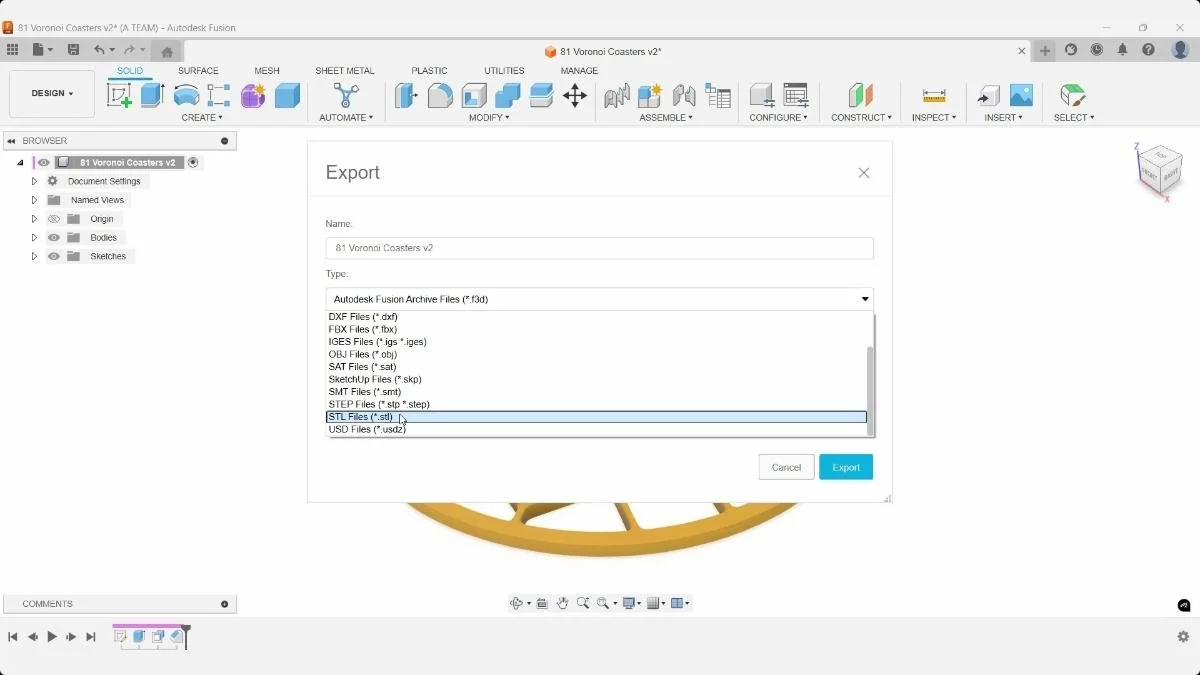Switch to the UTILITIES tab
The width and height of the screenshot is (1200, 675).
click(504, 71)
